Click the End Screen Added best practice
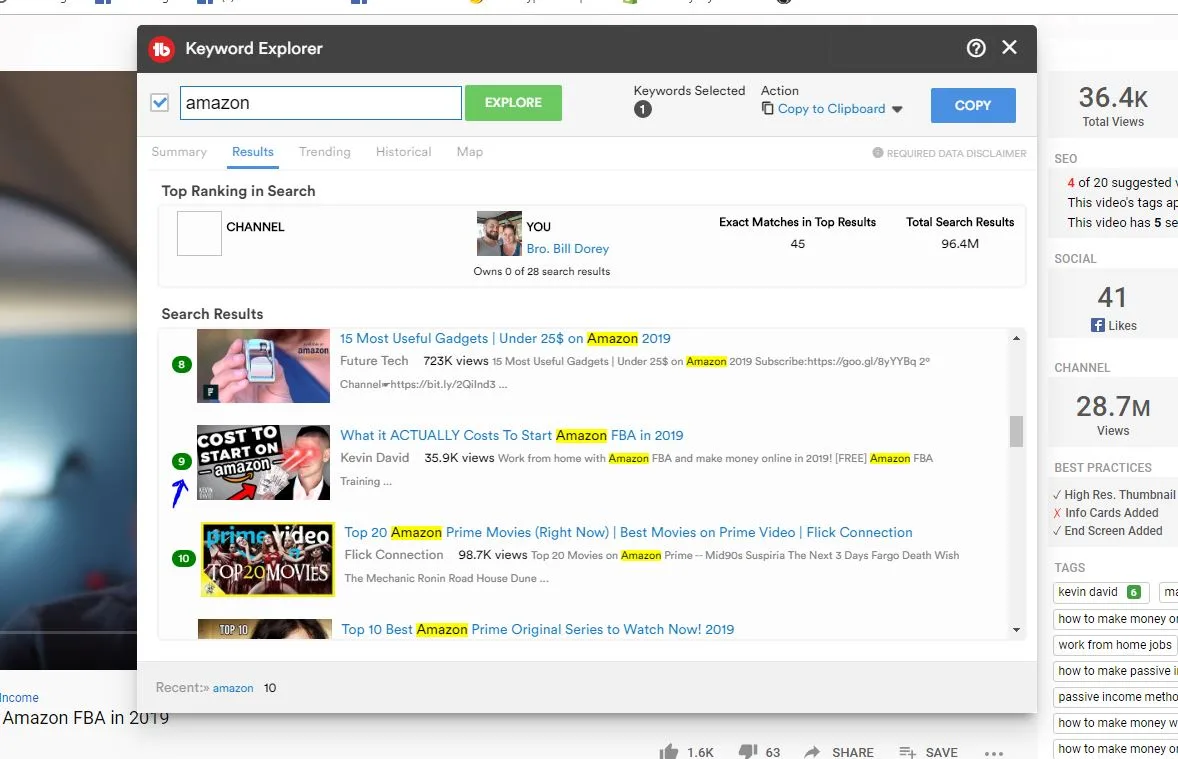This screenshot has height=759, width=1178. click(1107, 531)
